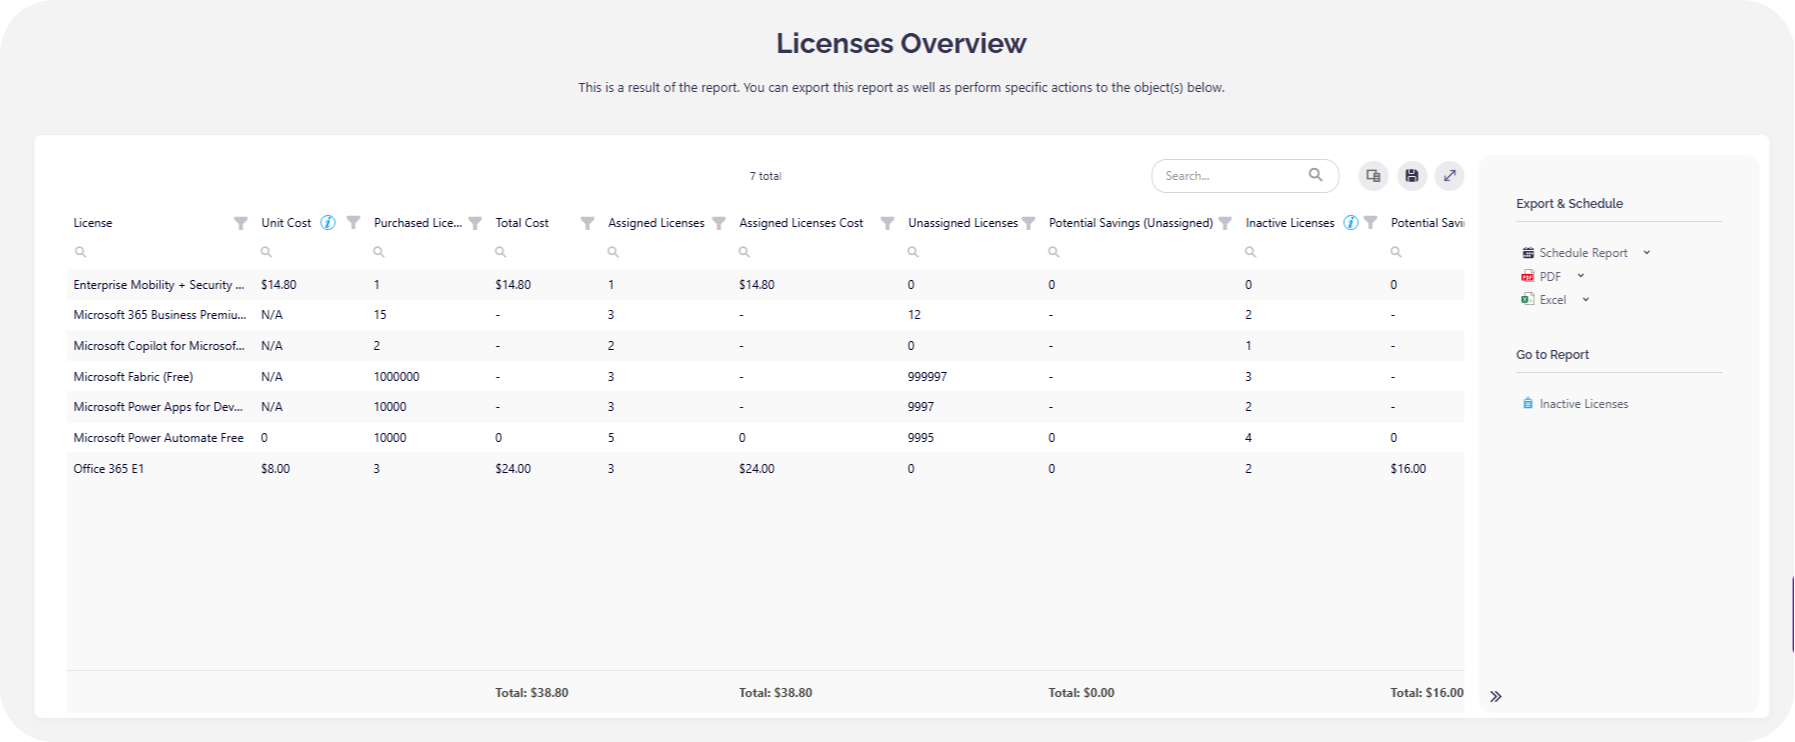Sort by Total Cost column header
The width and height of the screenshot is (1795, 742).
pos(522,223)
